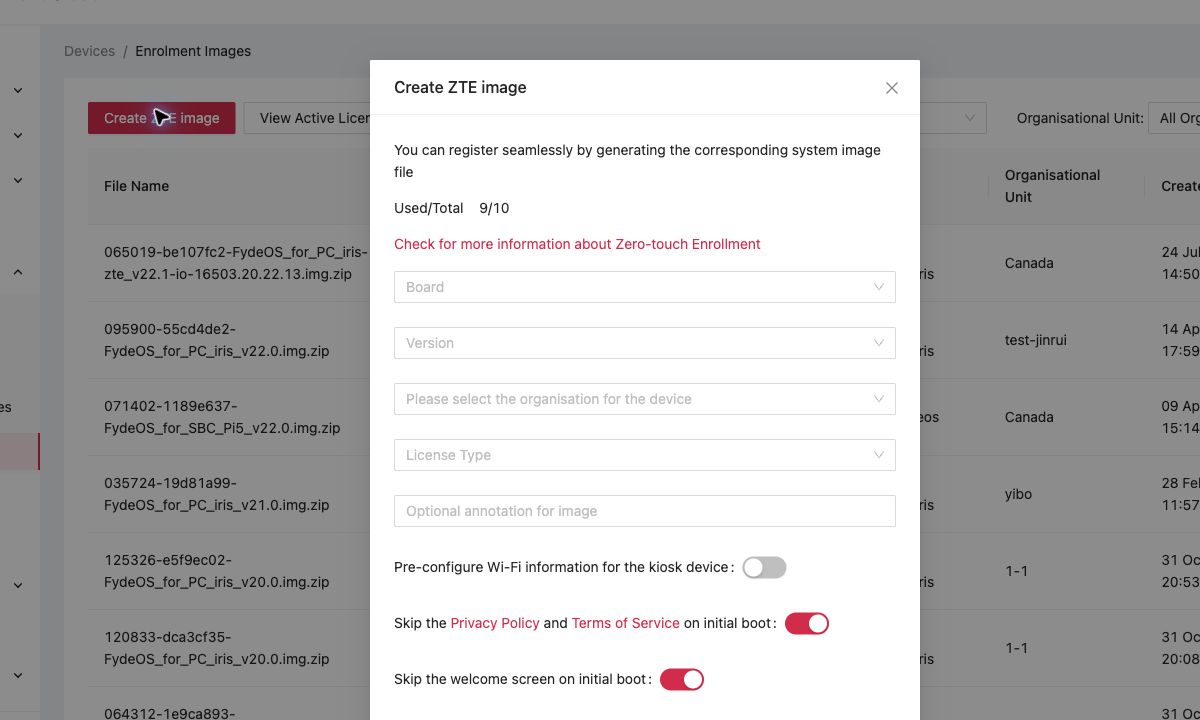Open the Board dropdown
The width and height of the screenshot is (1200, 720).
point(645,287)
